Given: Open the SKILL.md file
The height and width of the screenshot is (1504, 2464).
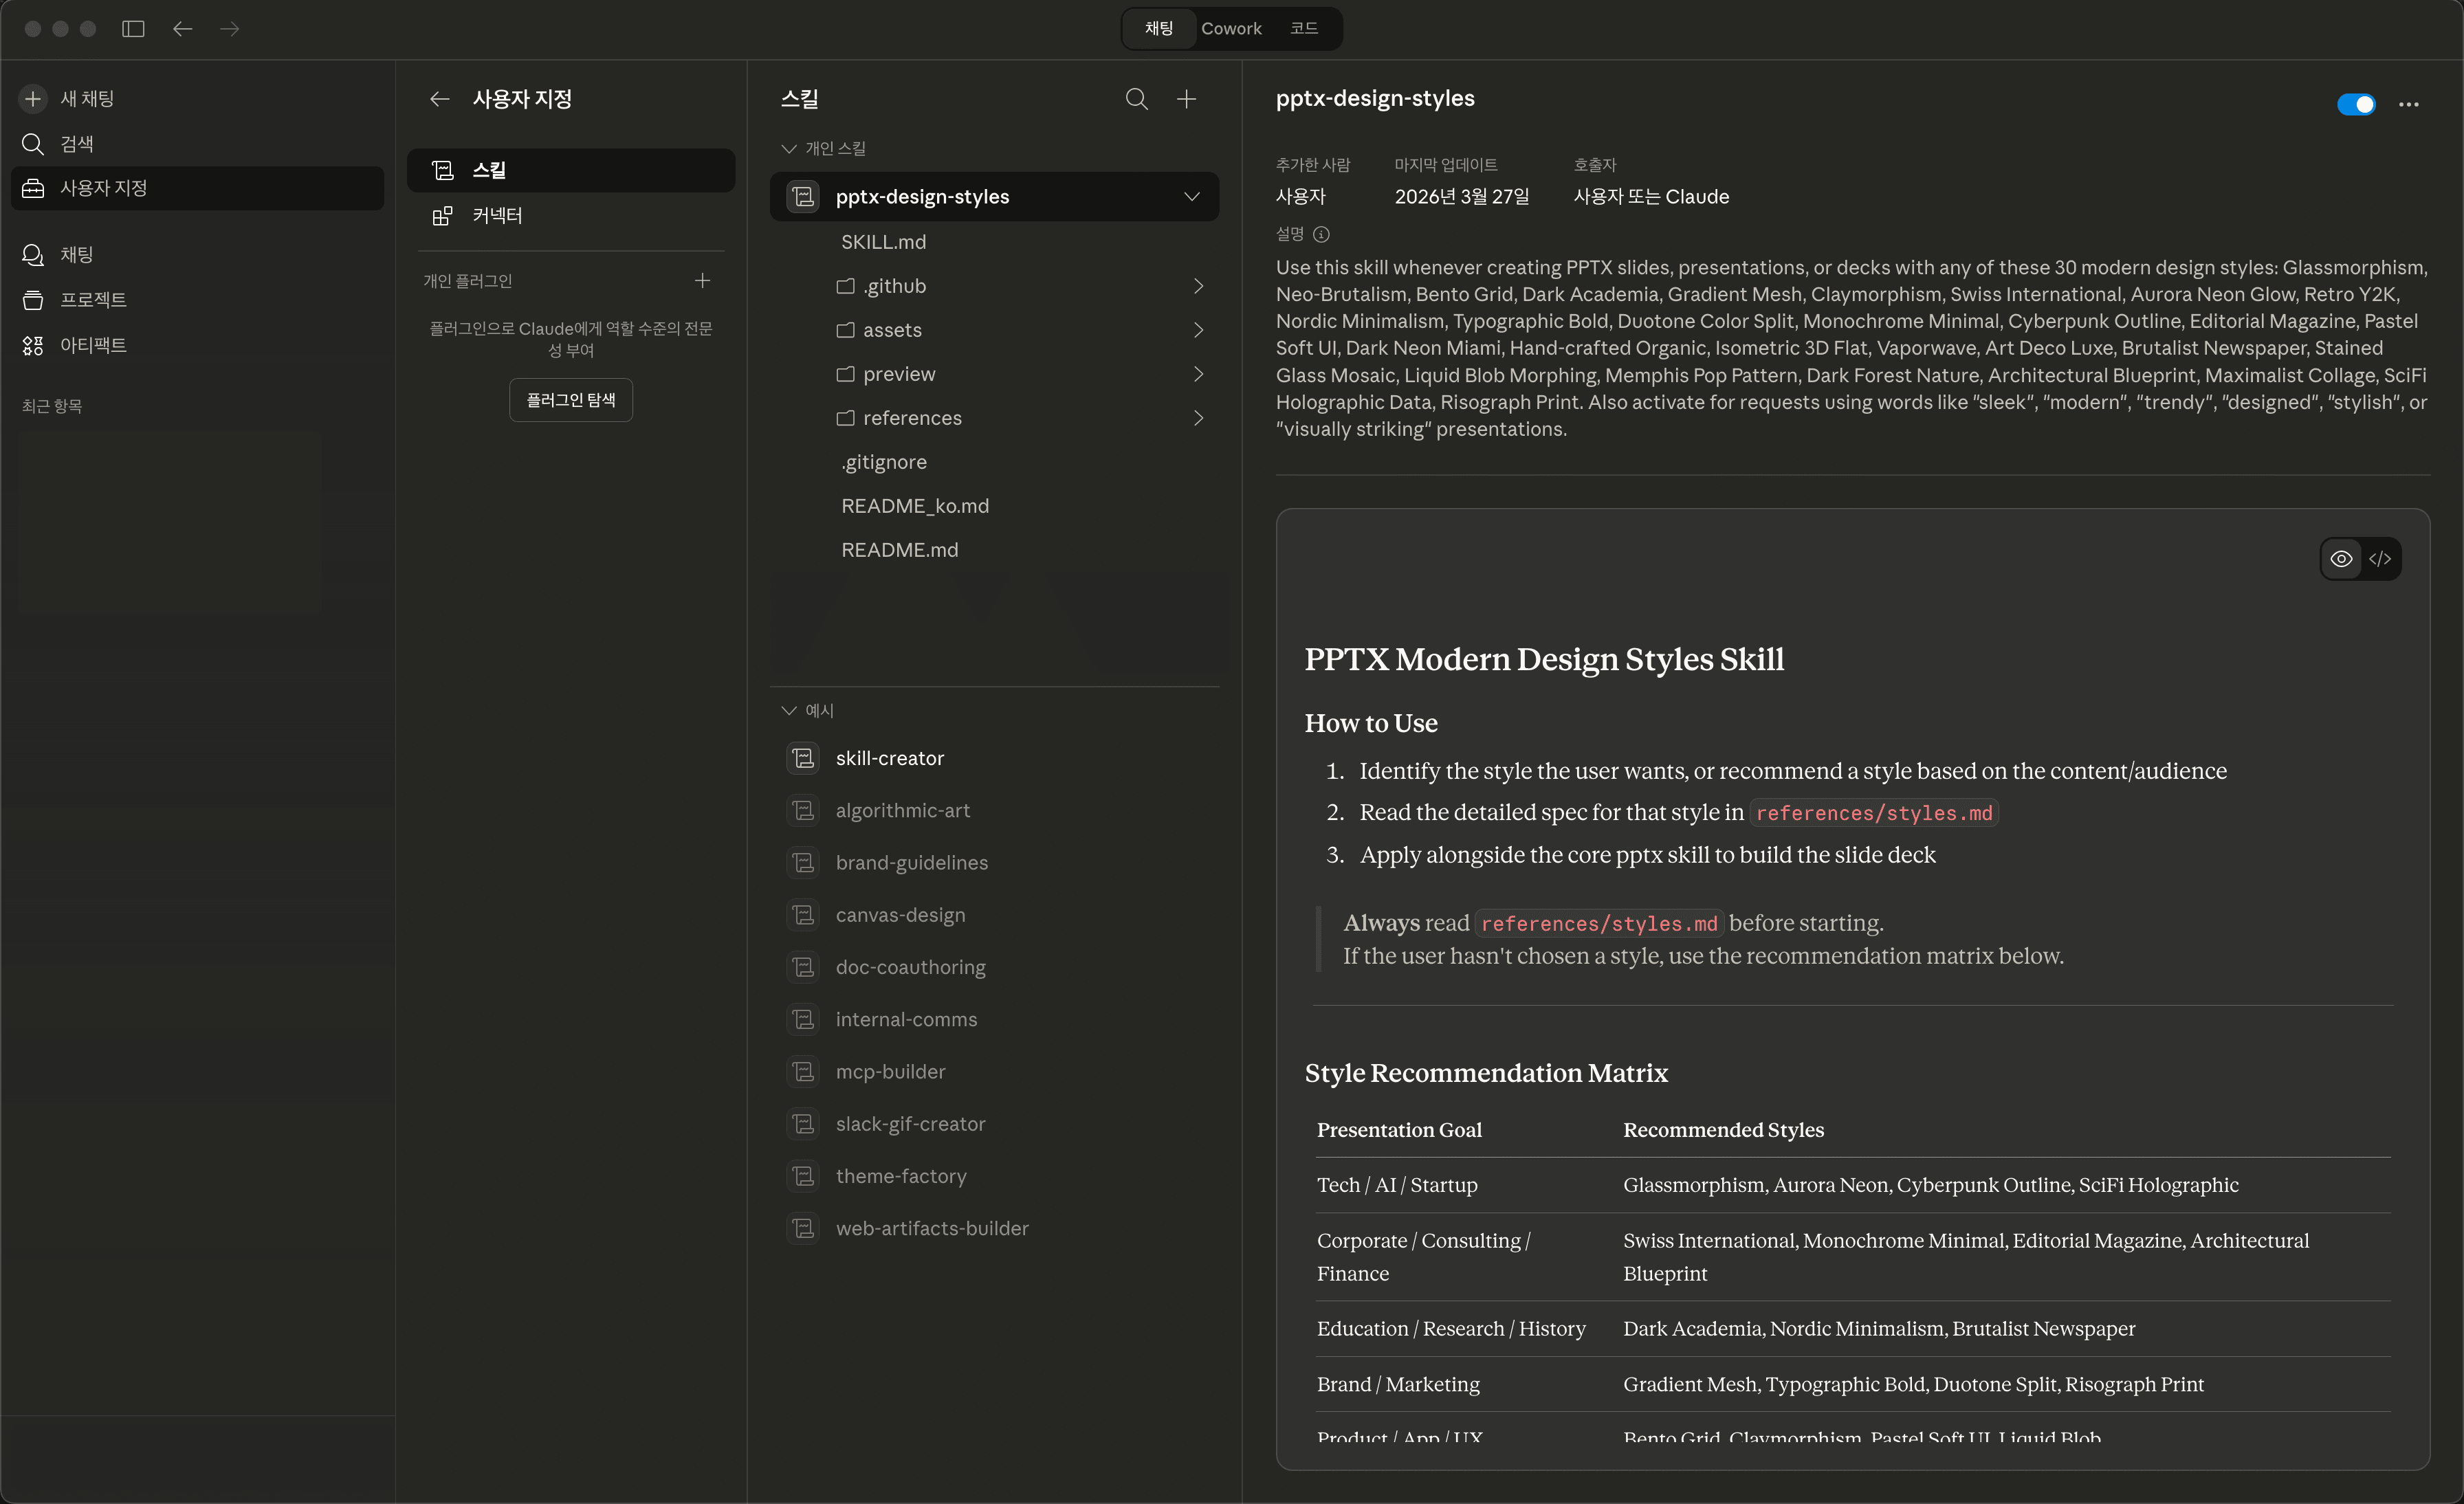Looking at the screenshot, I should coord(883,242).
